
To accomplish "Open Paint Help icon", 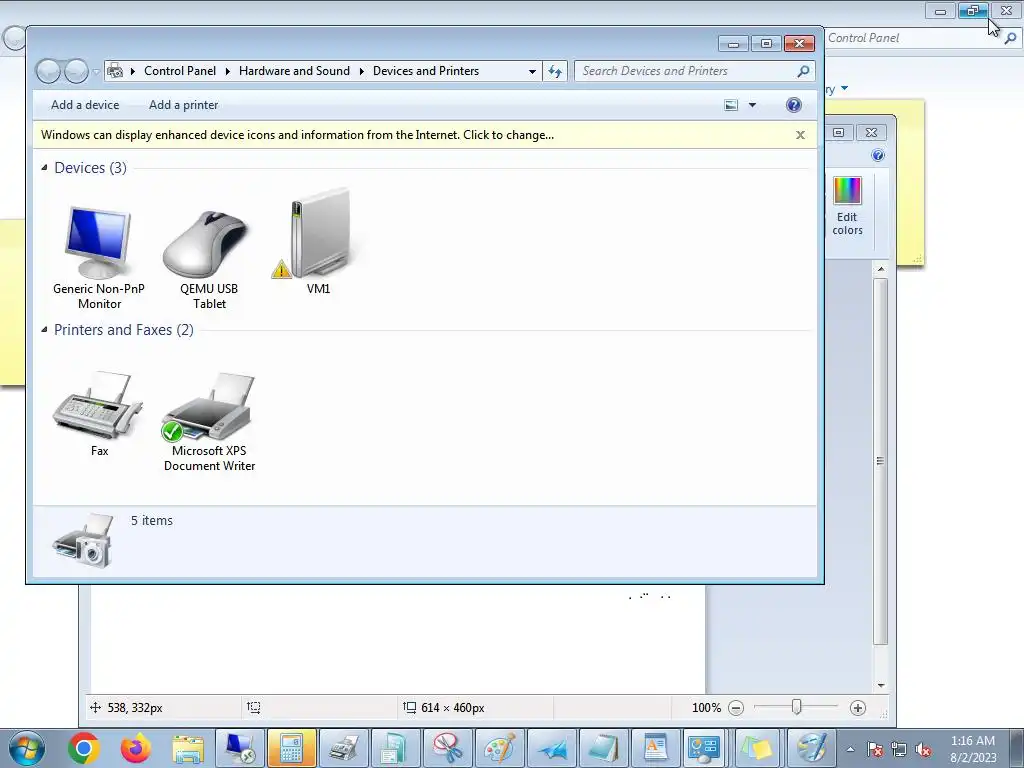I will 878,155.
